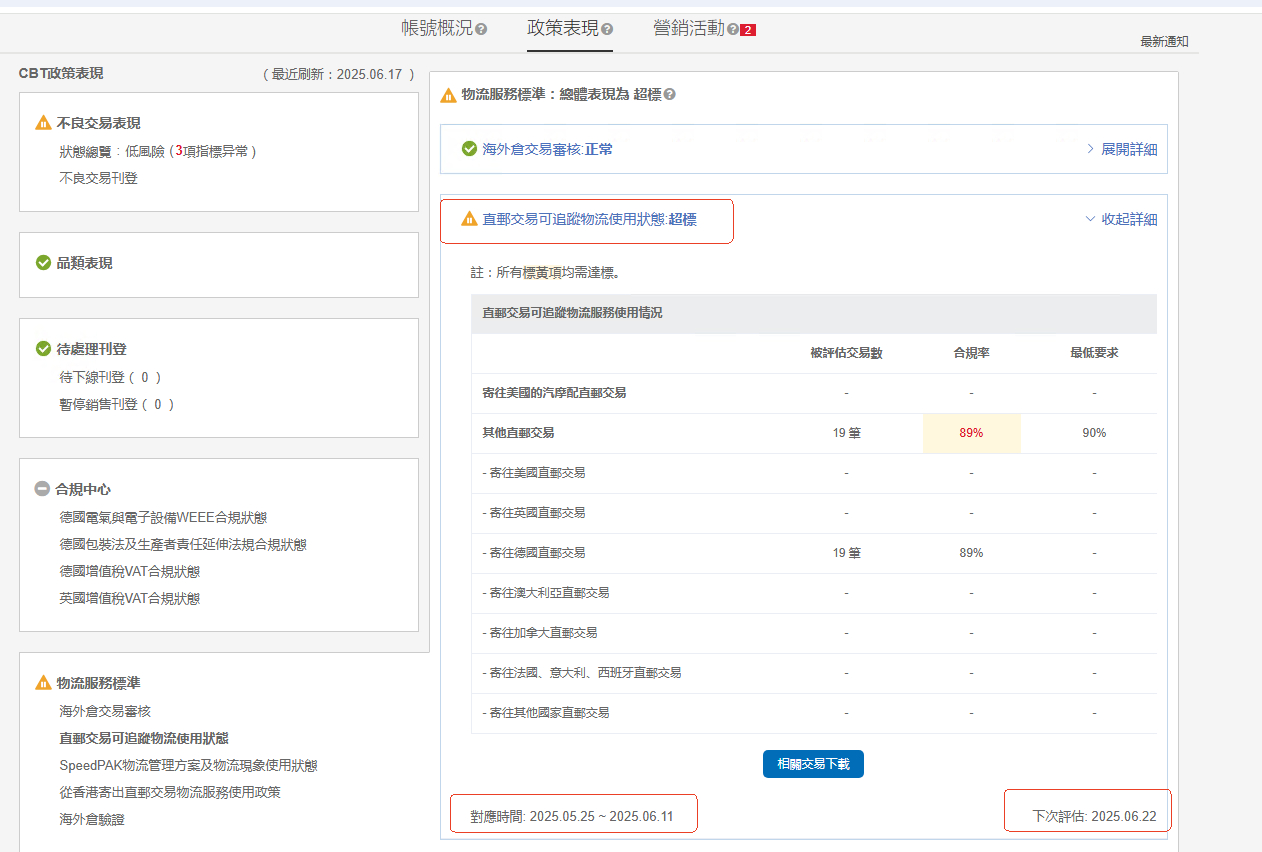Click the 下次評估: 2025.06.22 text
Viewport: 1262px width, 852px height.
(x=1094, y=817)
